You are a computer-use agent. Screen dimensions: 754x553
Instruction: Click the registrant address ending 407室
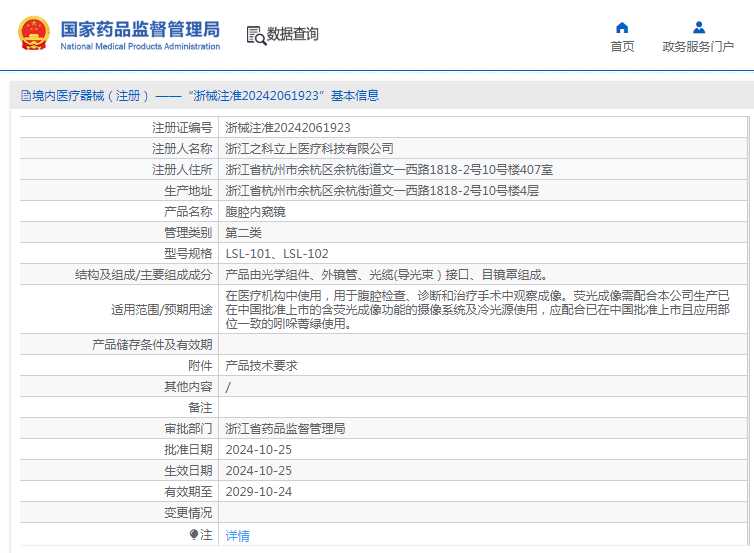[389, 170]
